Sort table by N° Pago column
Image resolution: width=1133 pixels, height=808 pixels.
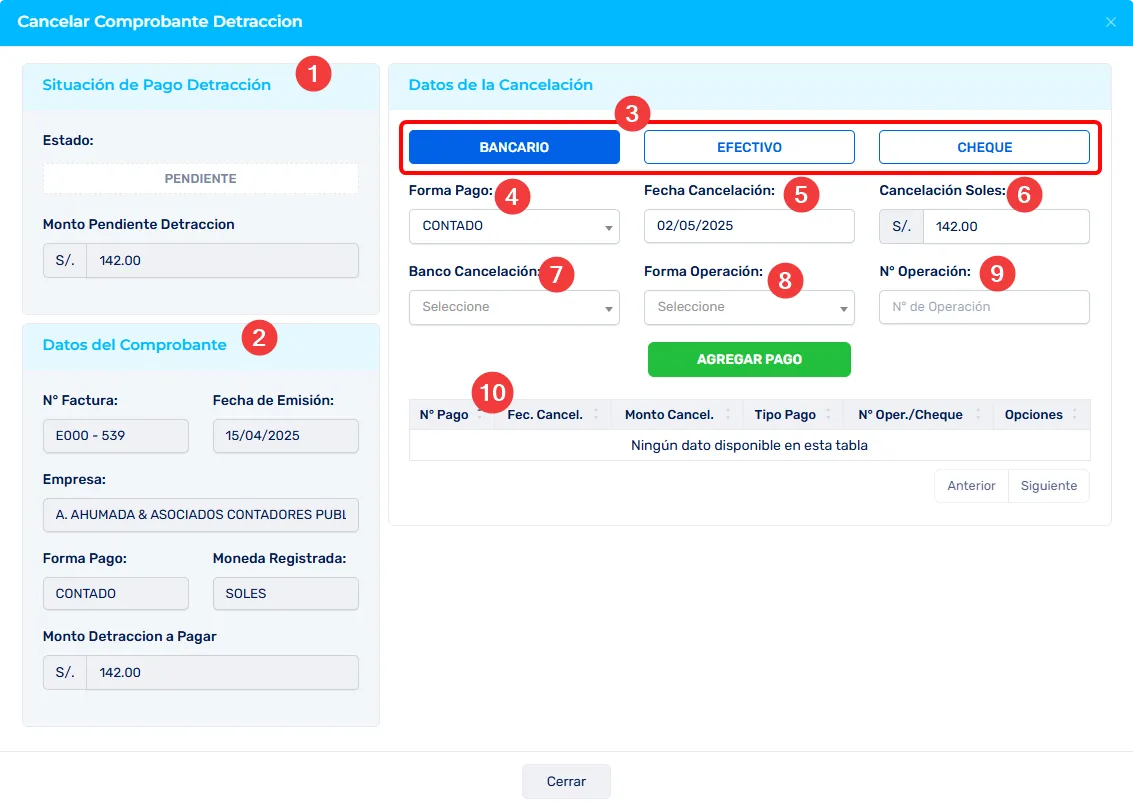(446, 415)
